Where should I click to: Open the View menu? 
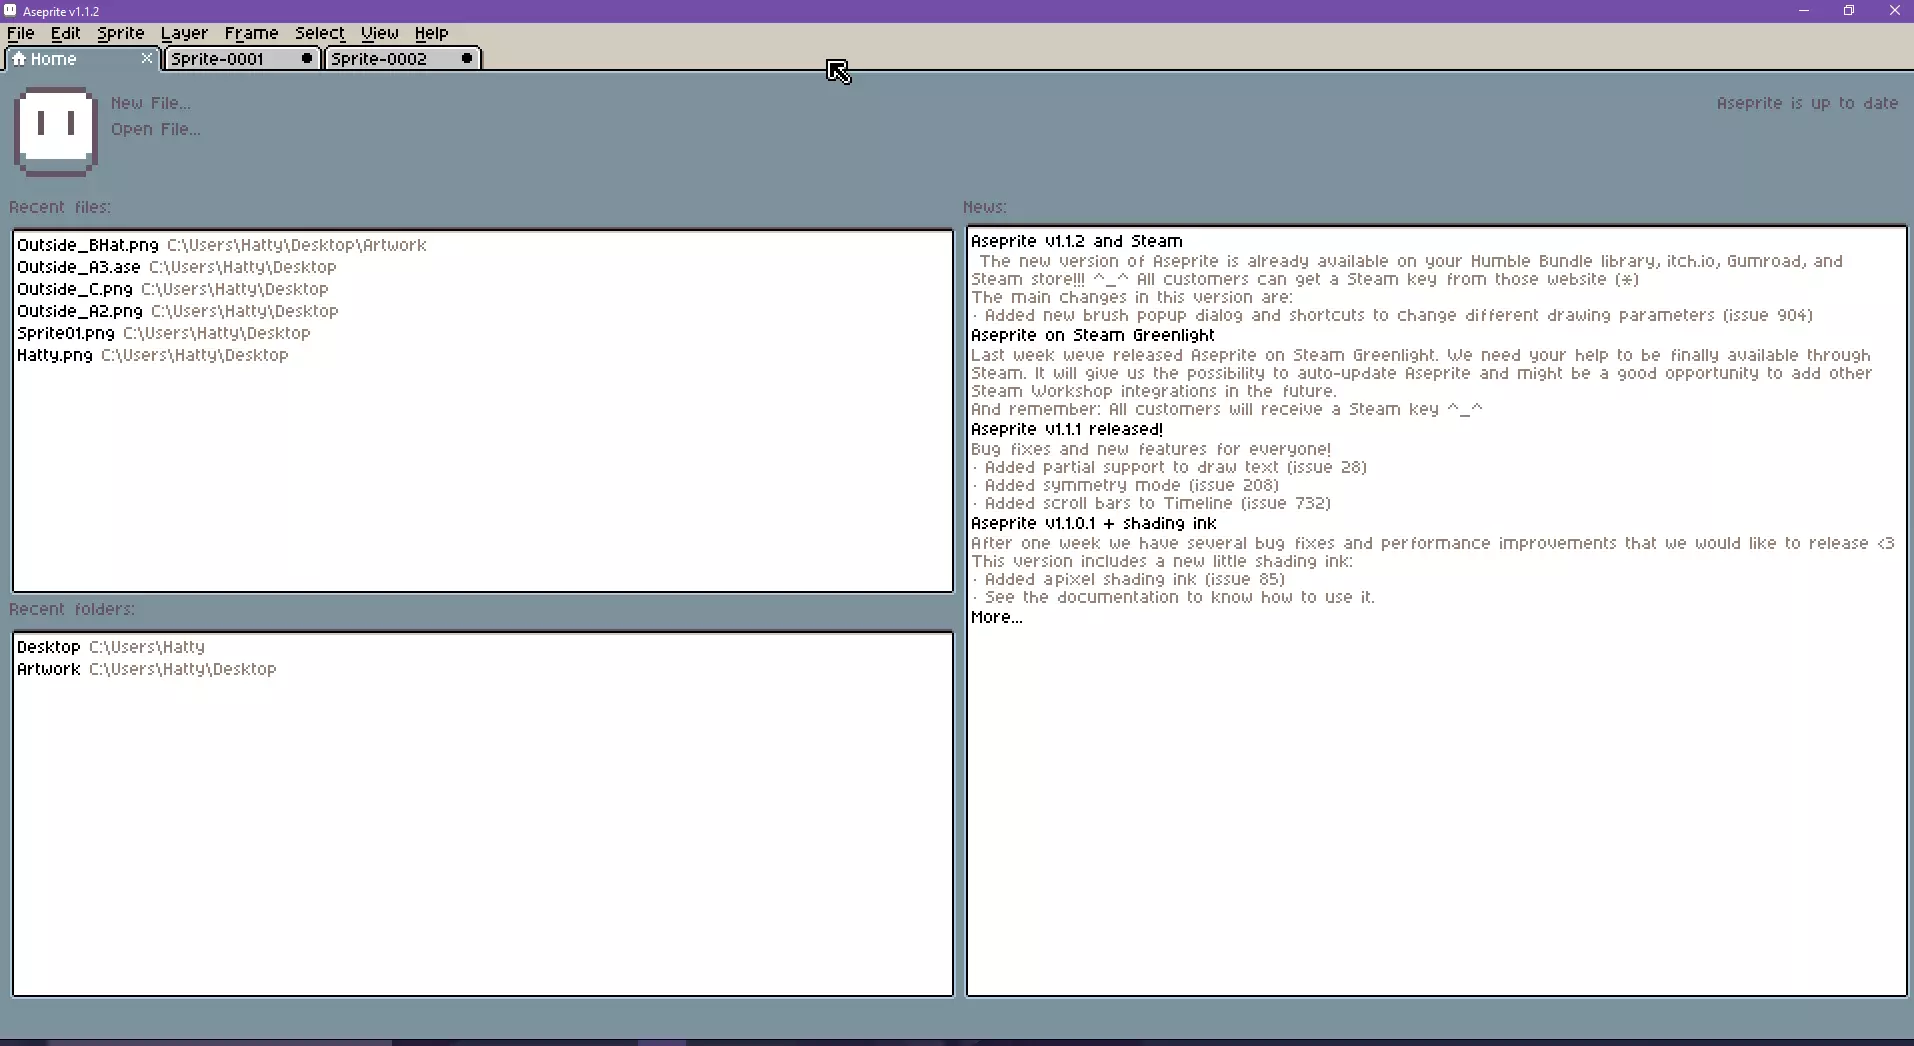(x=379, y=33)
